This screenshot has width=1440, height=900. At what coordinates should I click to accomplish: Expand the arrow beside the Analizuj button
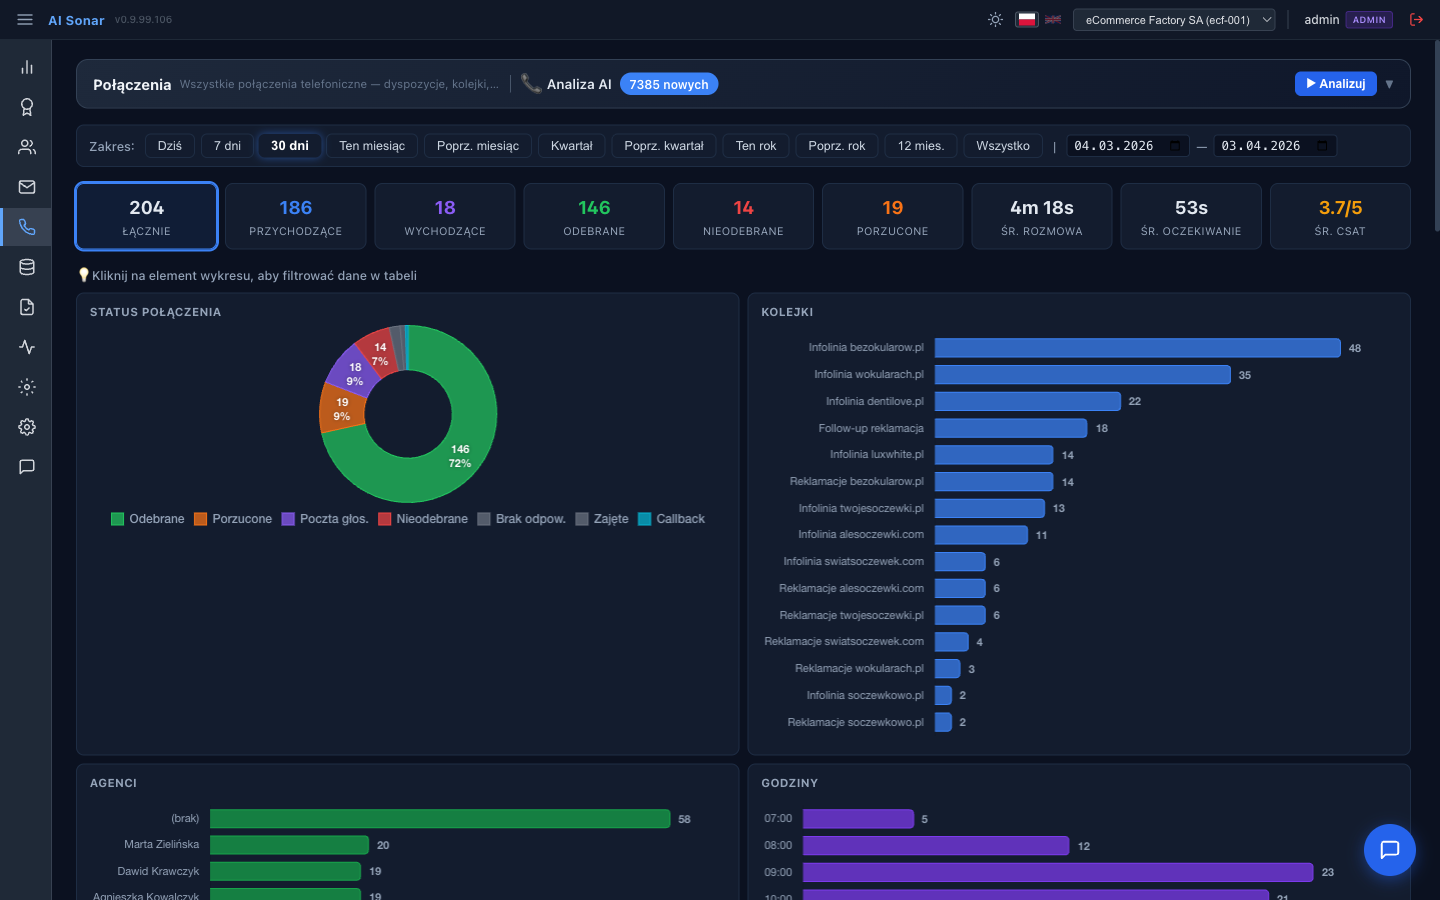(1389, 84)
